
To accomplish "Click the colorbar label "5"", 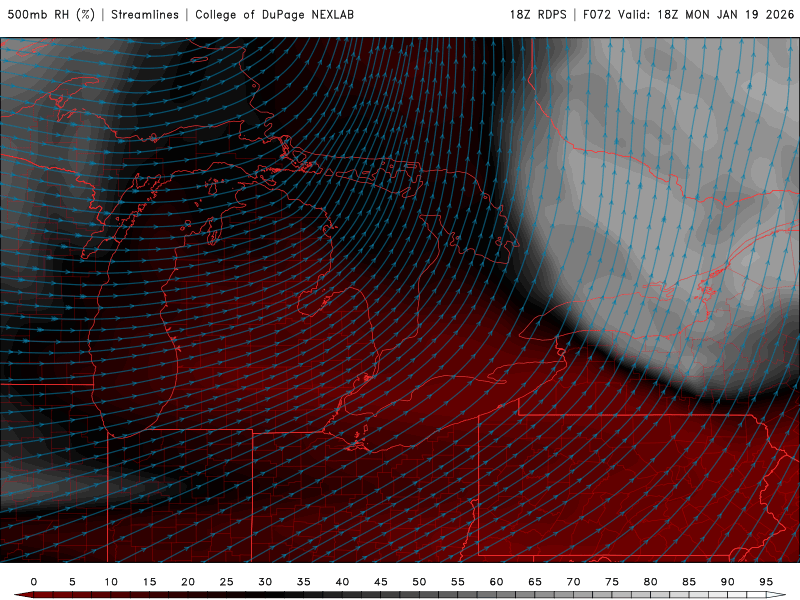I will tap(72, 582).
